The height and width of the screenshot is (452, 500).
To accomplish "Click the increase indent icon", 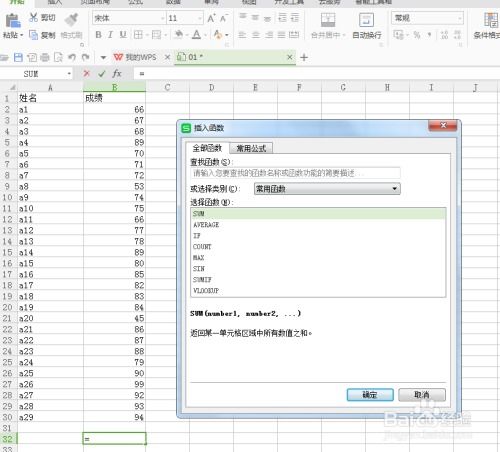I will (295, 17).
